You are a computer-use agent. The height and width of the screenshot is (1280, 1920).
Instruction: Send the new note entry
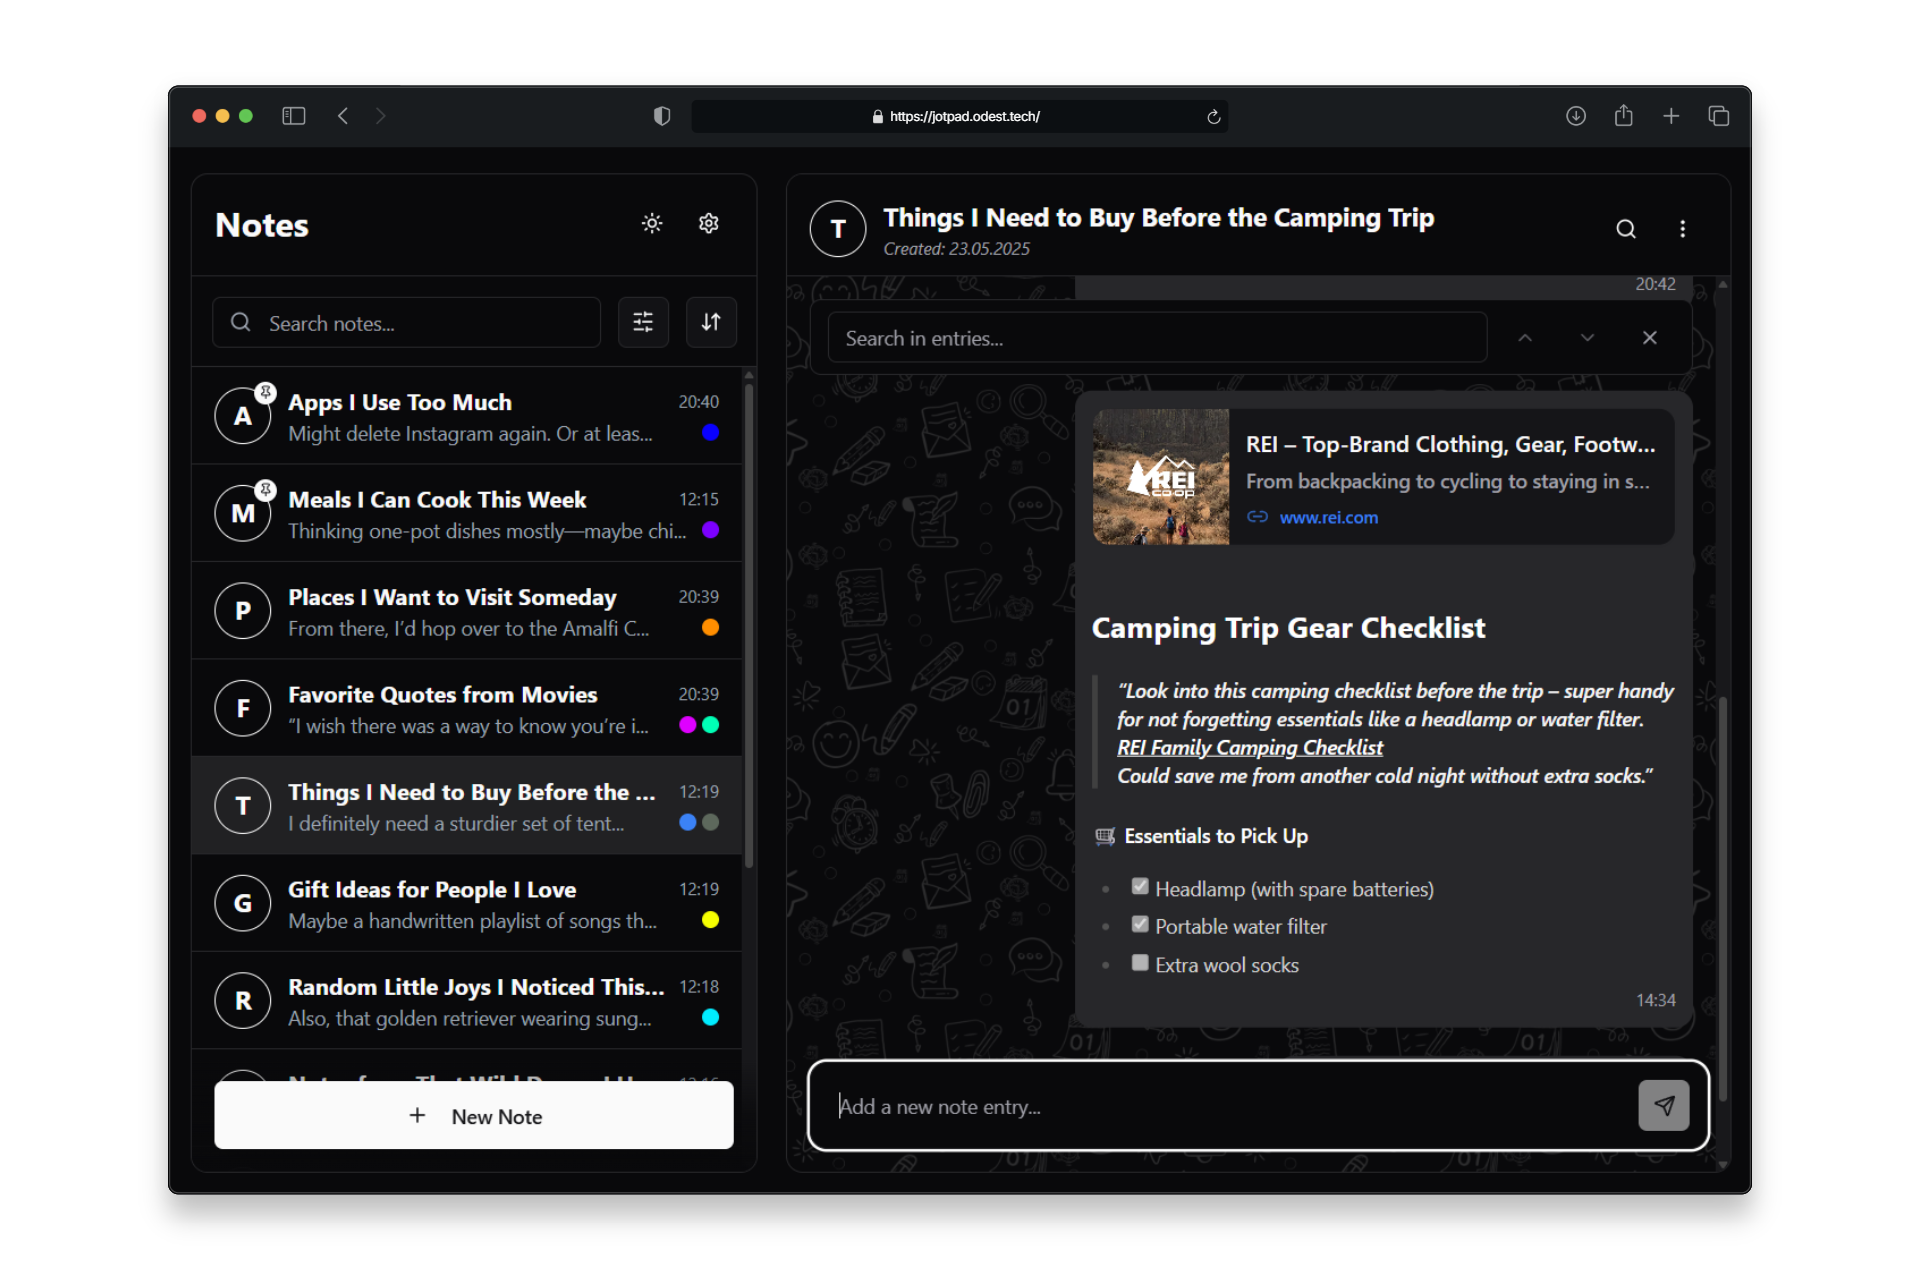tap(1663, 1106)
